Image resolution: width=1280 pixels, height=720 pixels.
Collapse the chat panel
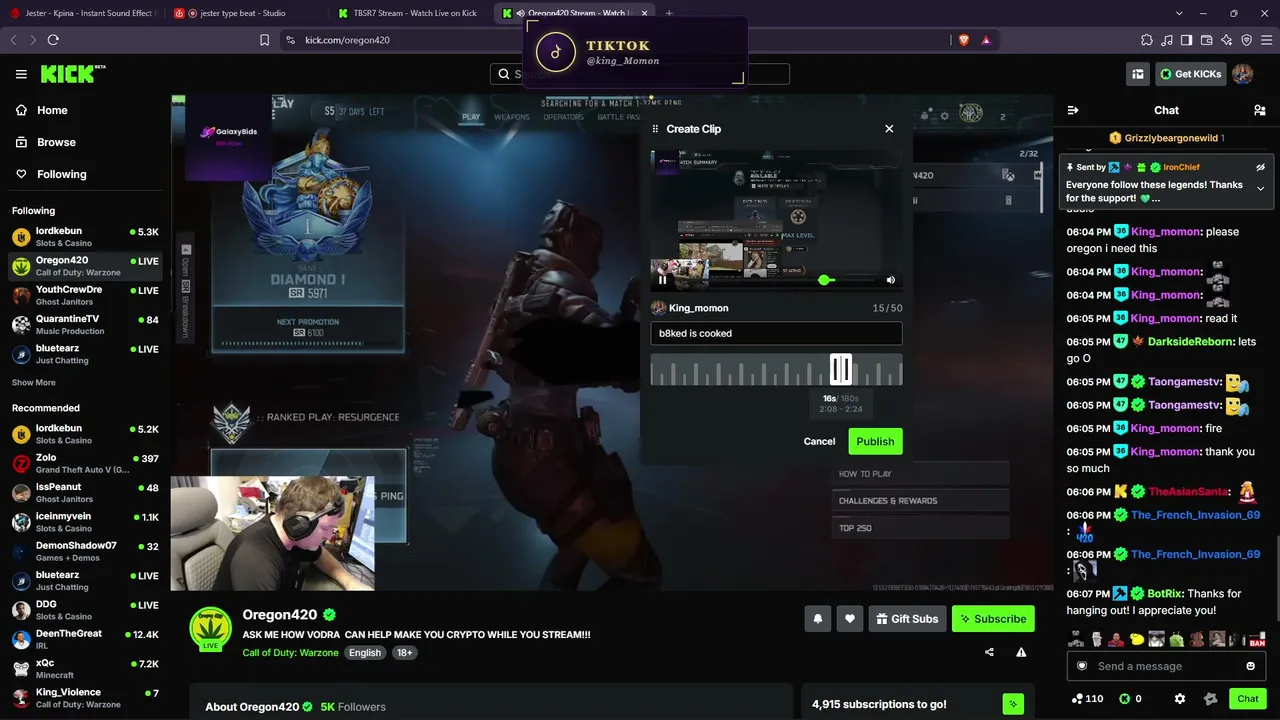1073,110
